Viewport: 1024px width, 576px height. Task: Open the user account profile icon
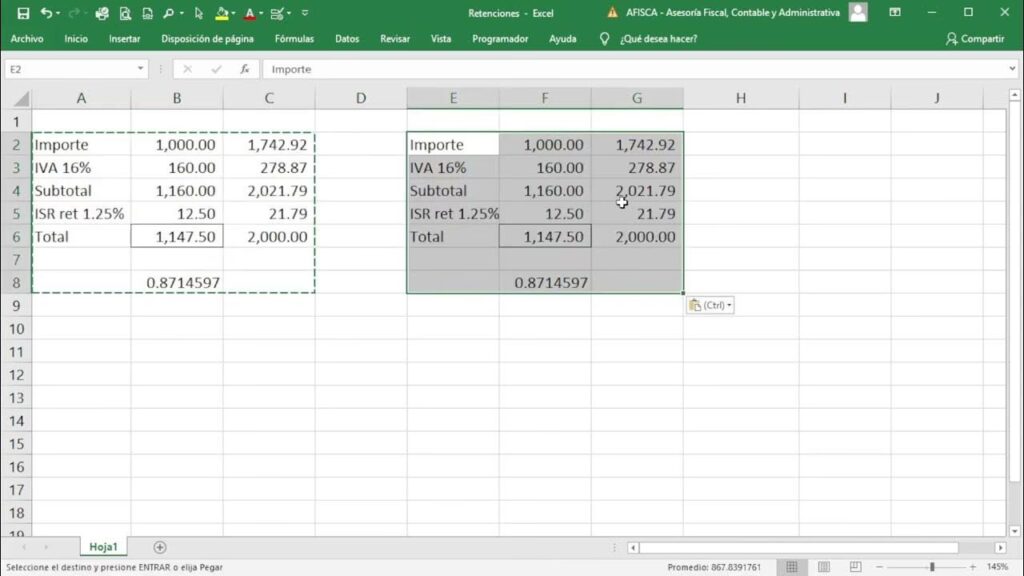click(x=858, y=13)
